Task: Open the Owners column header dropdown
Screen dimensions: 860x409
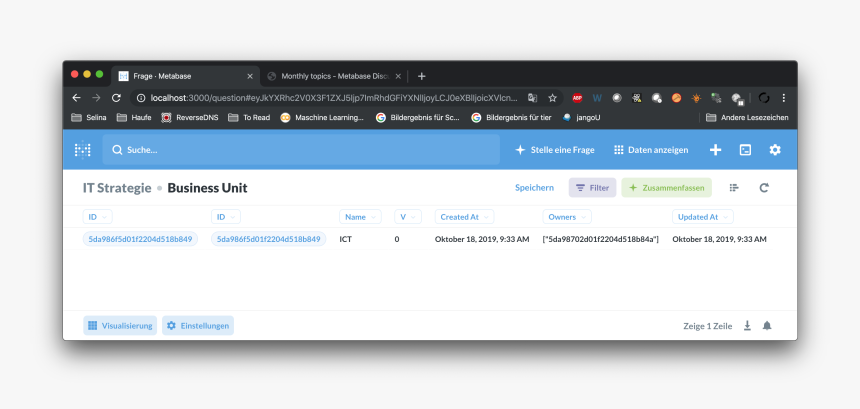Action: (567, 217)
